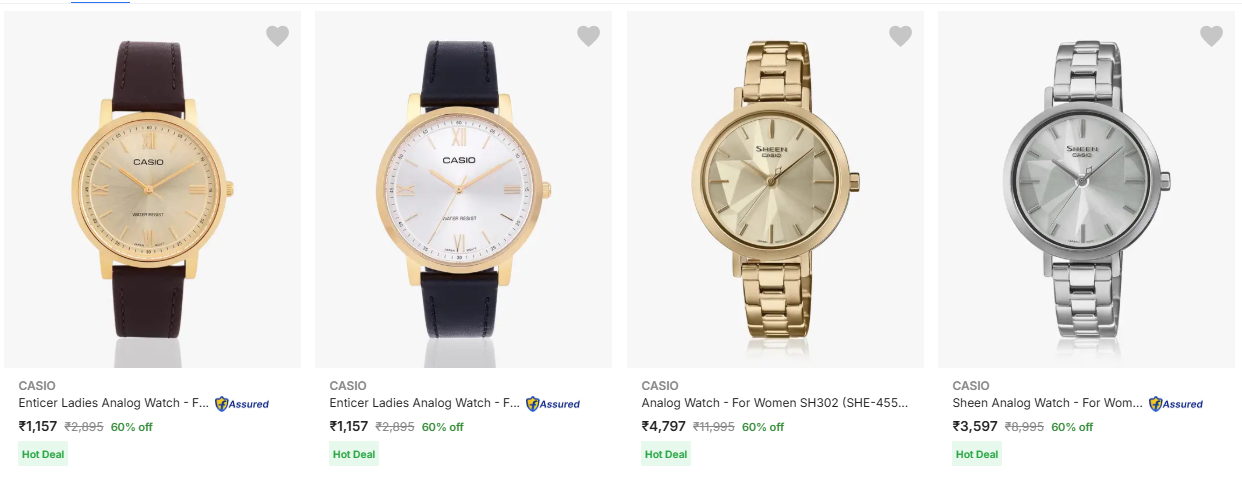The image size is (1242, 477).
Task: Click Hot Deal tag under gold Sheen watch
Action: click(x=666, y=454)
